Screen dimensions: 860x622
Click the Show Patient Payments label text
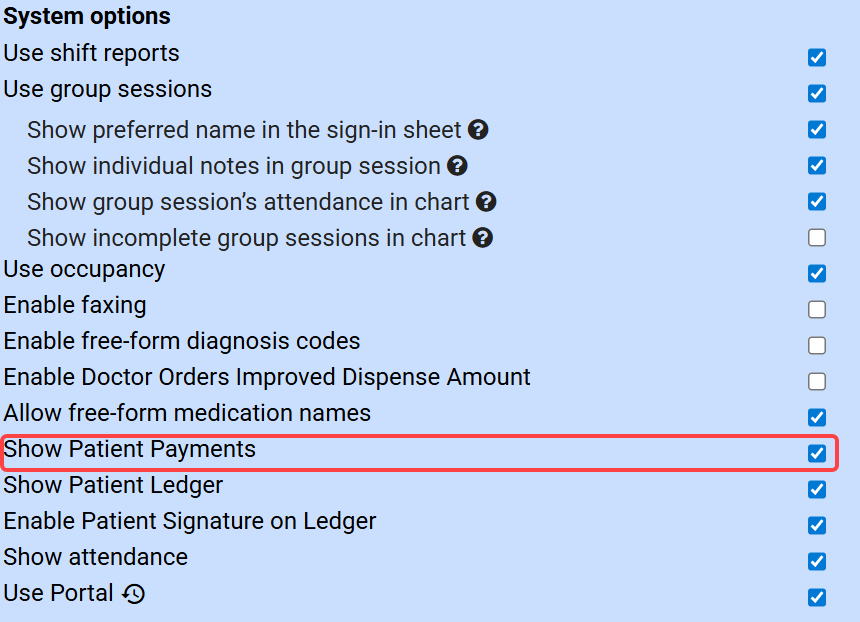pyautogui.click(x=130, y=450)
